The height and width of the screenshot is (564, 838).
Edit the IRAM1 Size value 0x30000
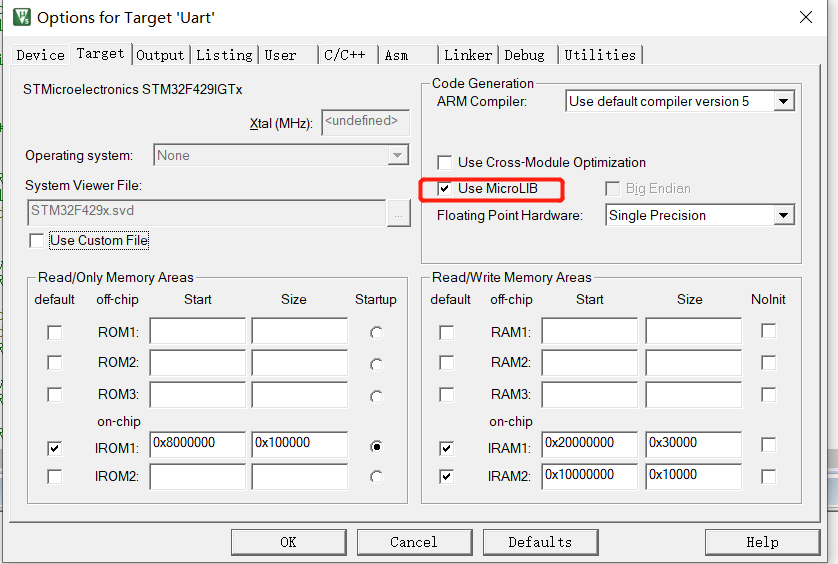(x=694, y=445)
